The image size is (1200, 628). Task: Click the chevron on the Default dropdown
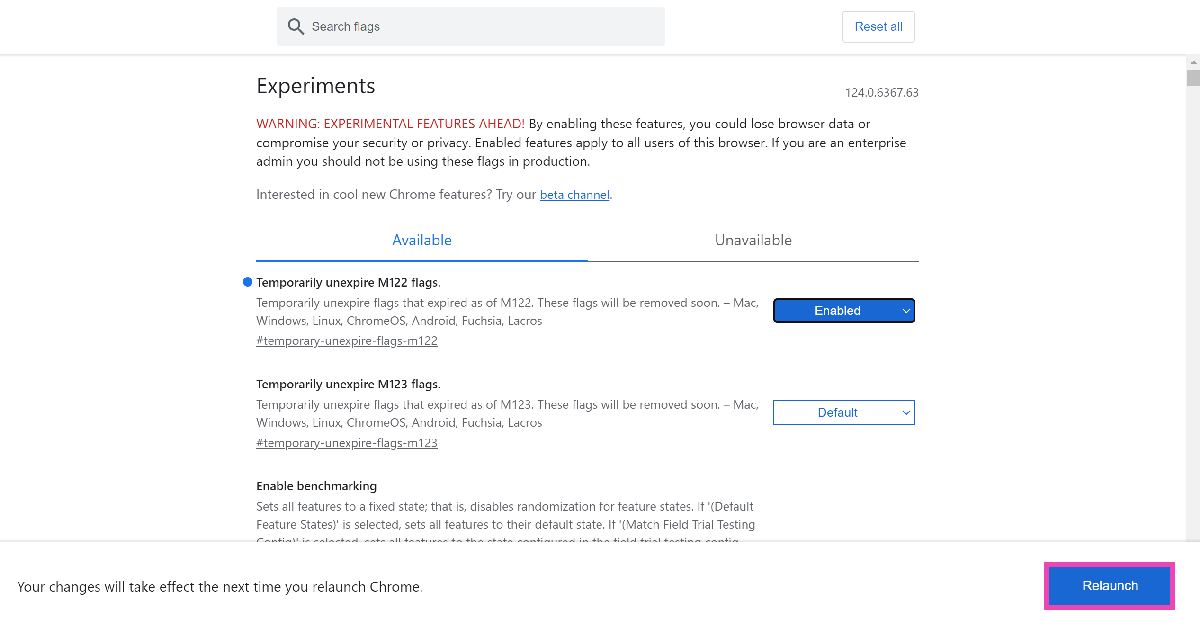click(905, 412)
